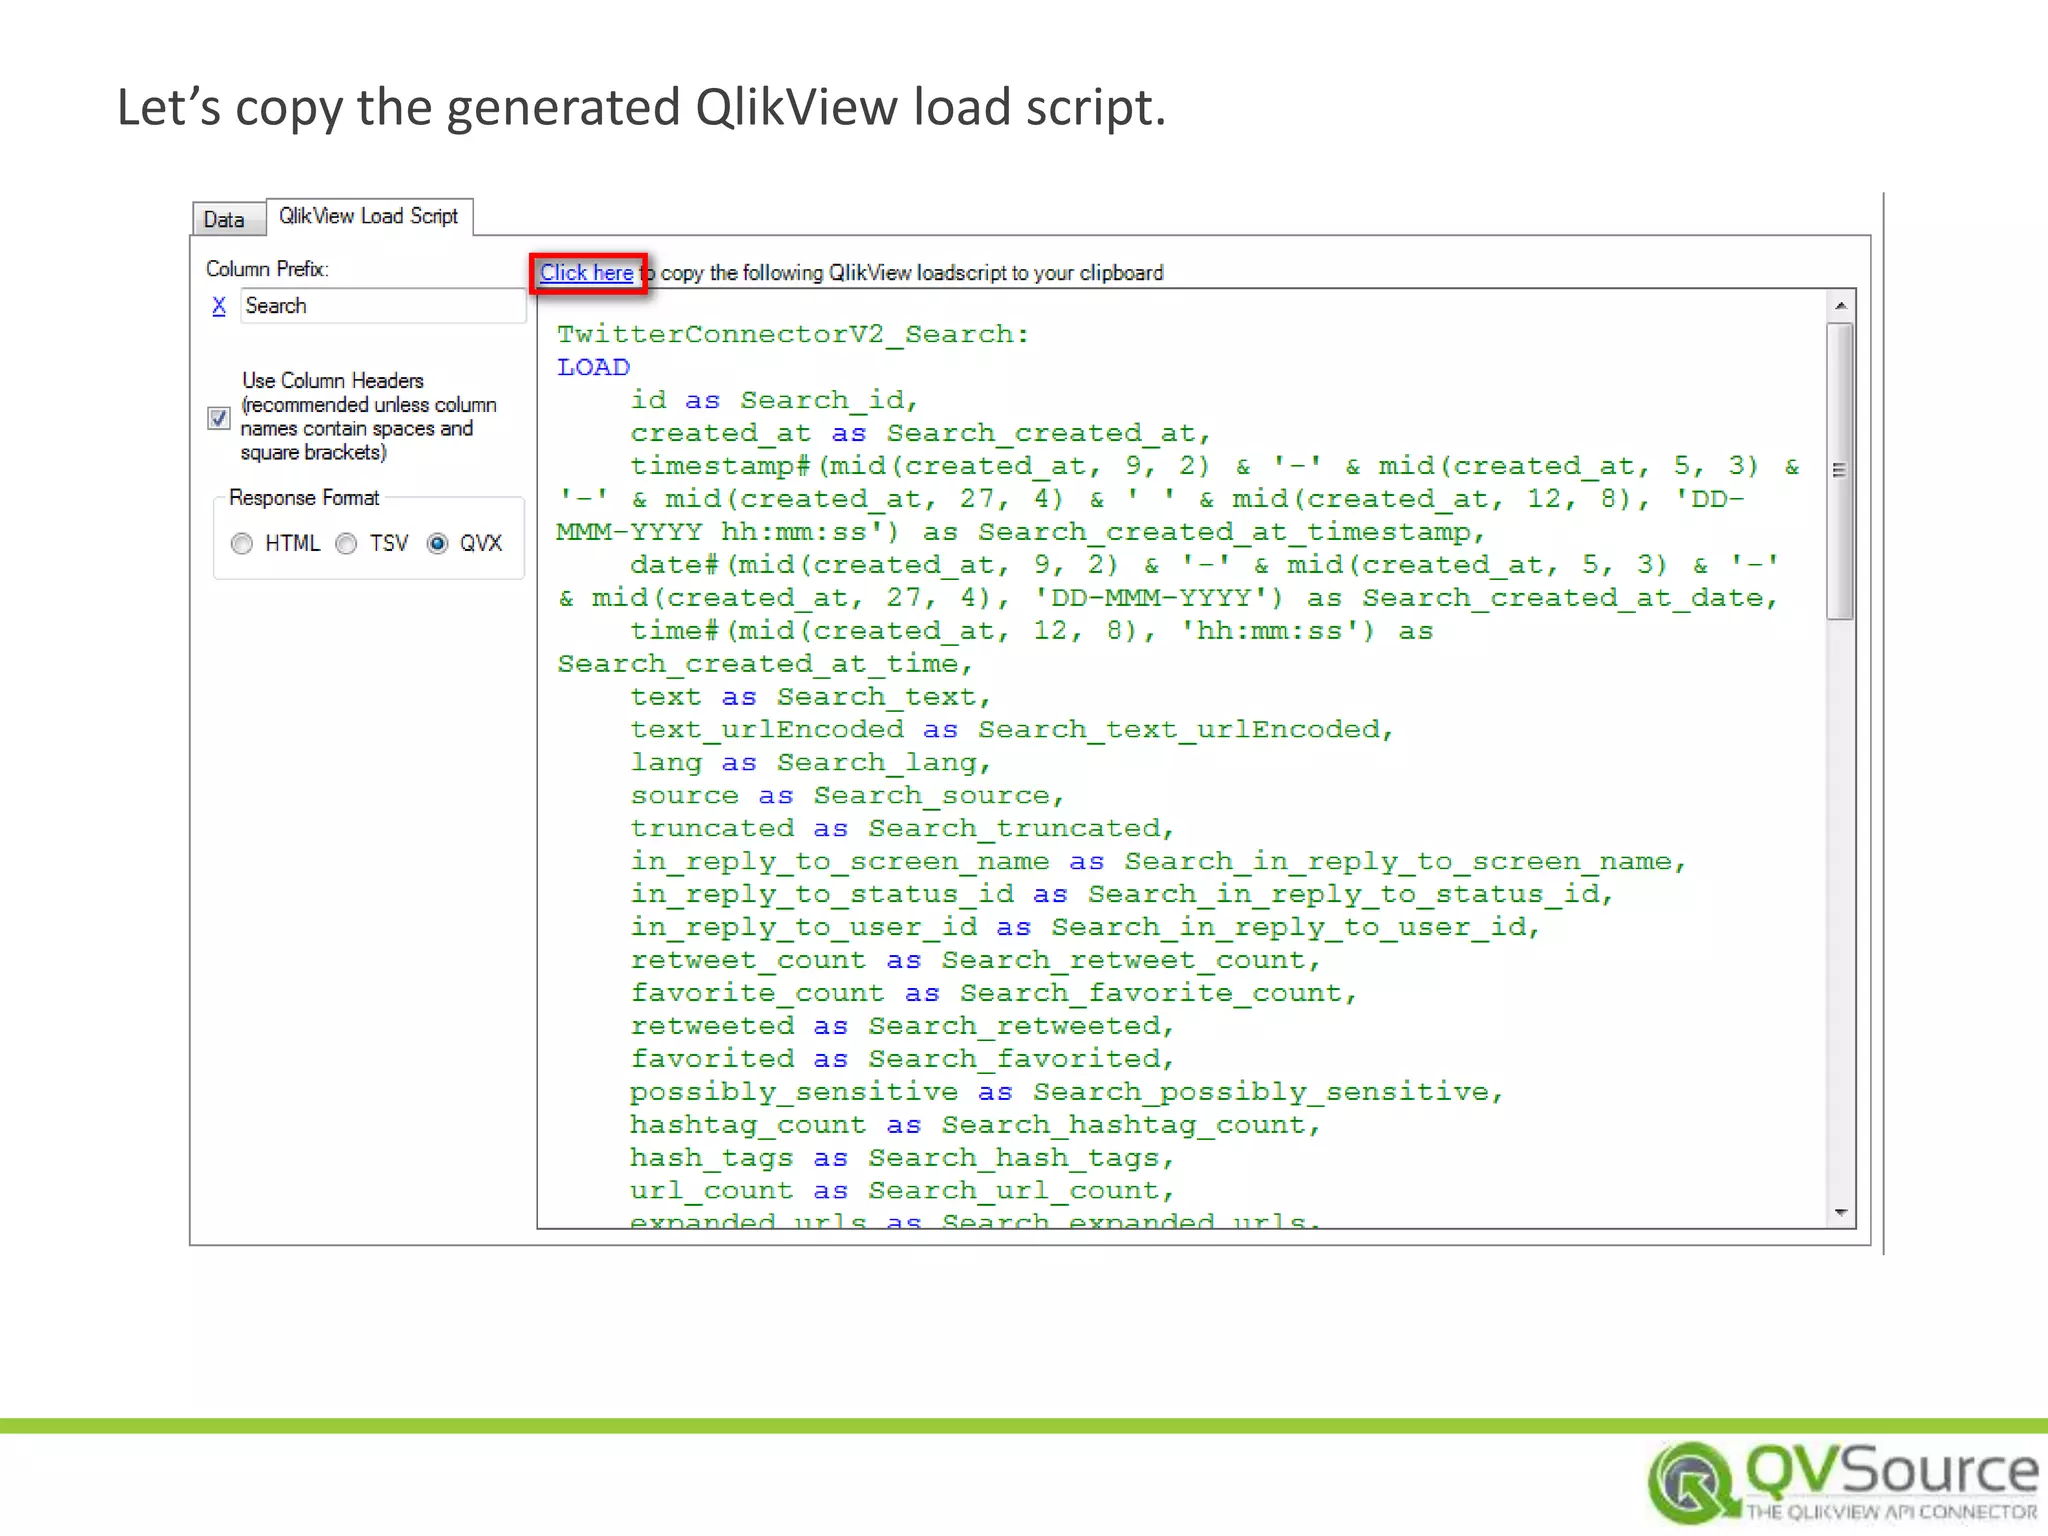This screenshot has height=1536, width=2048.
Task: Click the 'text_urlEncoded as Search_text_urlEncoded,' line
Action: coord(1011,730)
